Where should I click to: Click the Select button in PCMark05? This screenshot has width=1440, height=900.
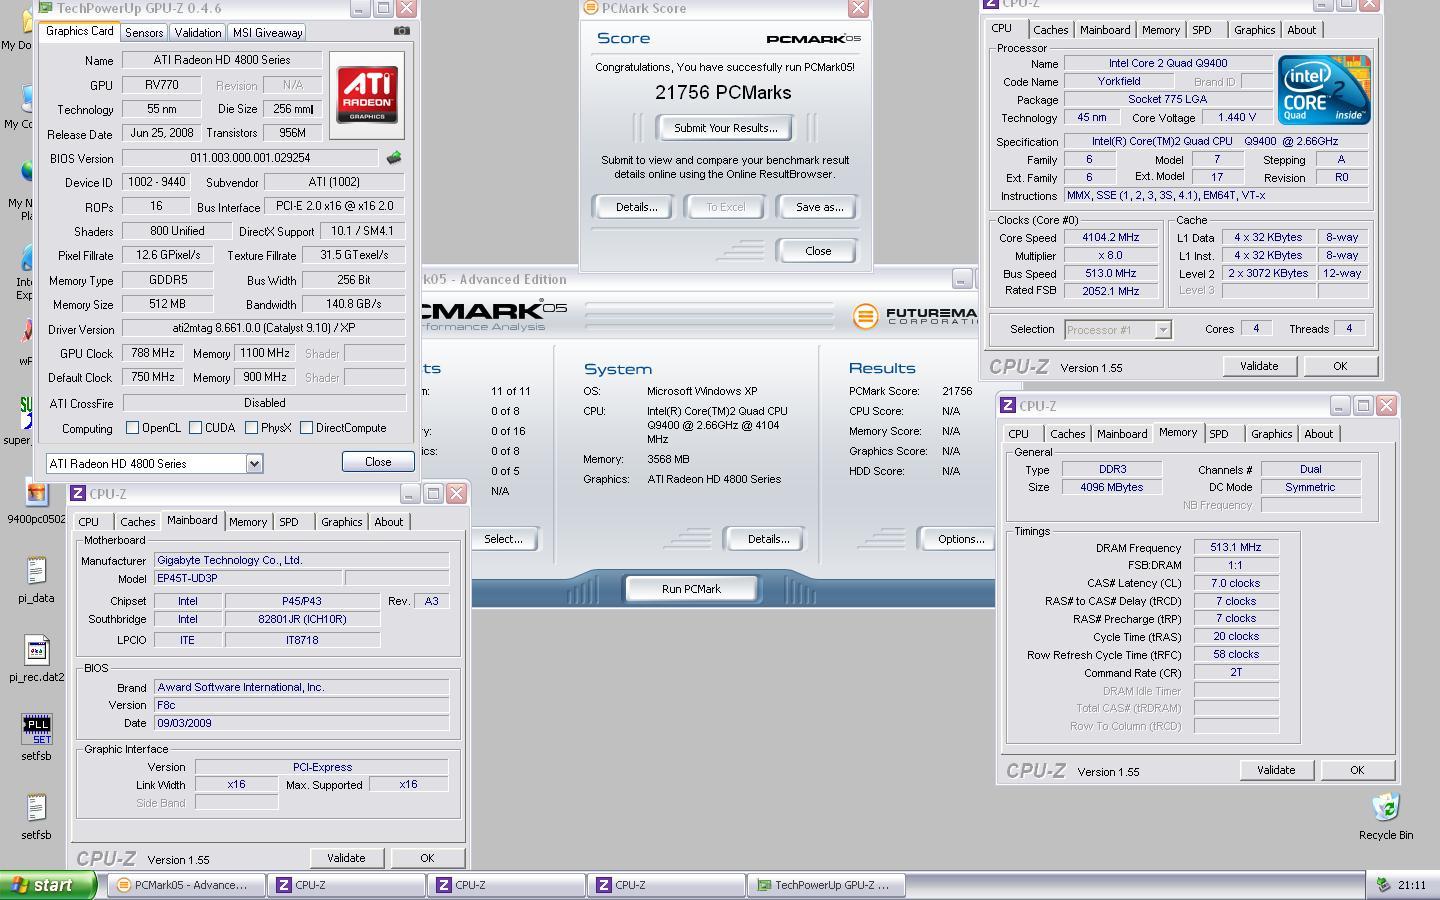pyautogui.click(x=503, y=539)
